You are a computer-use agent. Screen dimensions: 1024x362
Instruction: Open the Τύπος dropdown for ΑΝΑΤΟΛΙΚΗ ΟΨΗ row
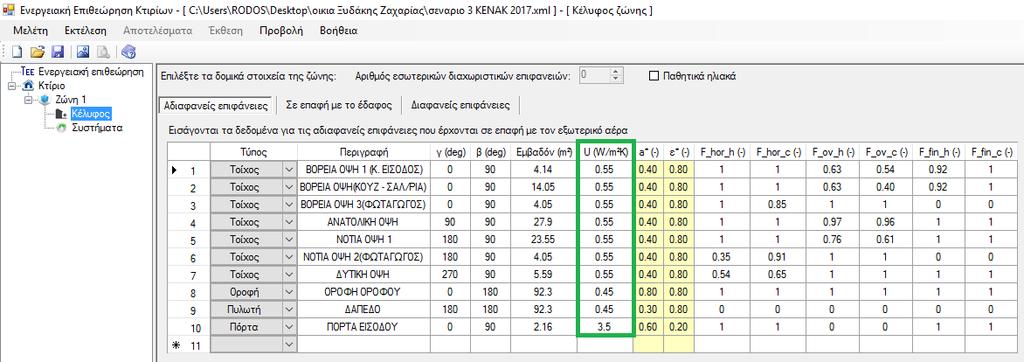289,222
